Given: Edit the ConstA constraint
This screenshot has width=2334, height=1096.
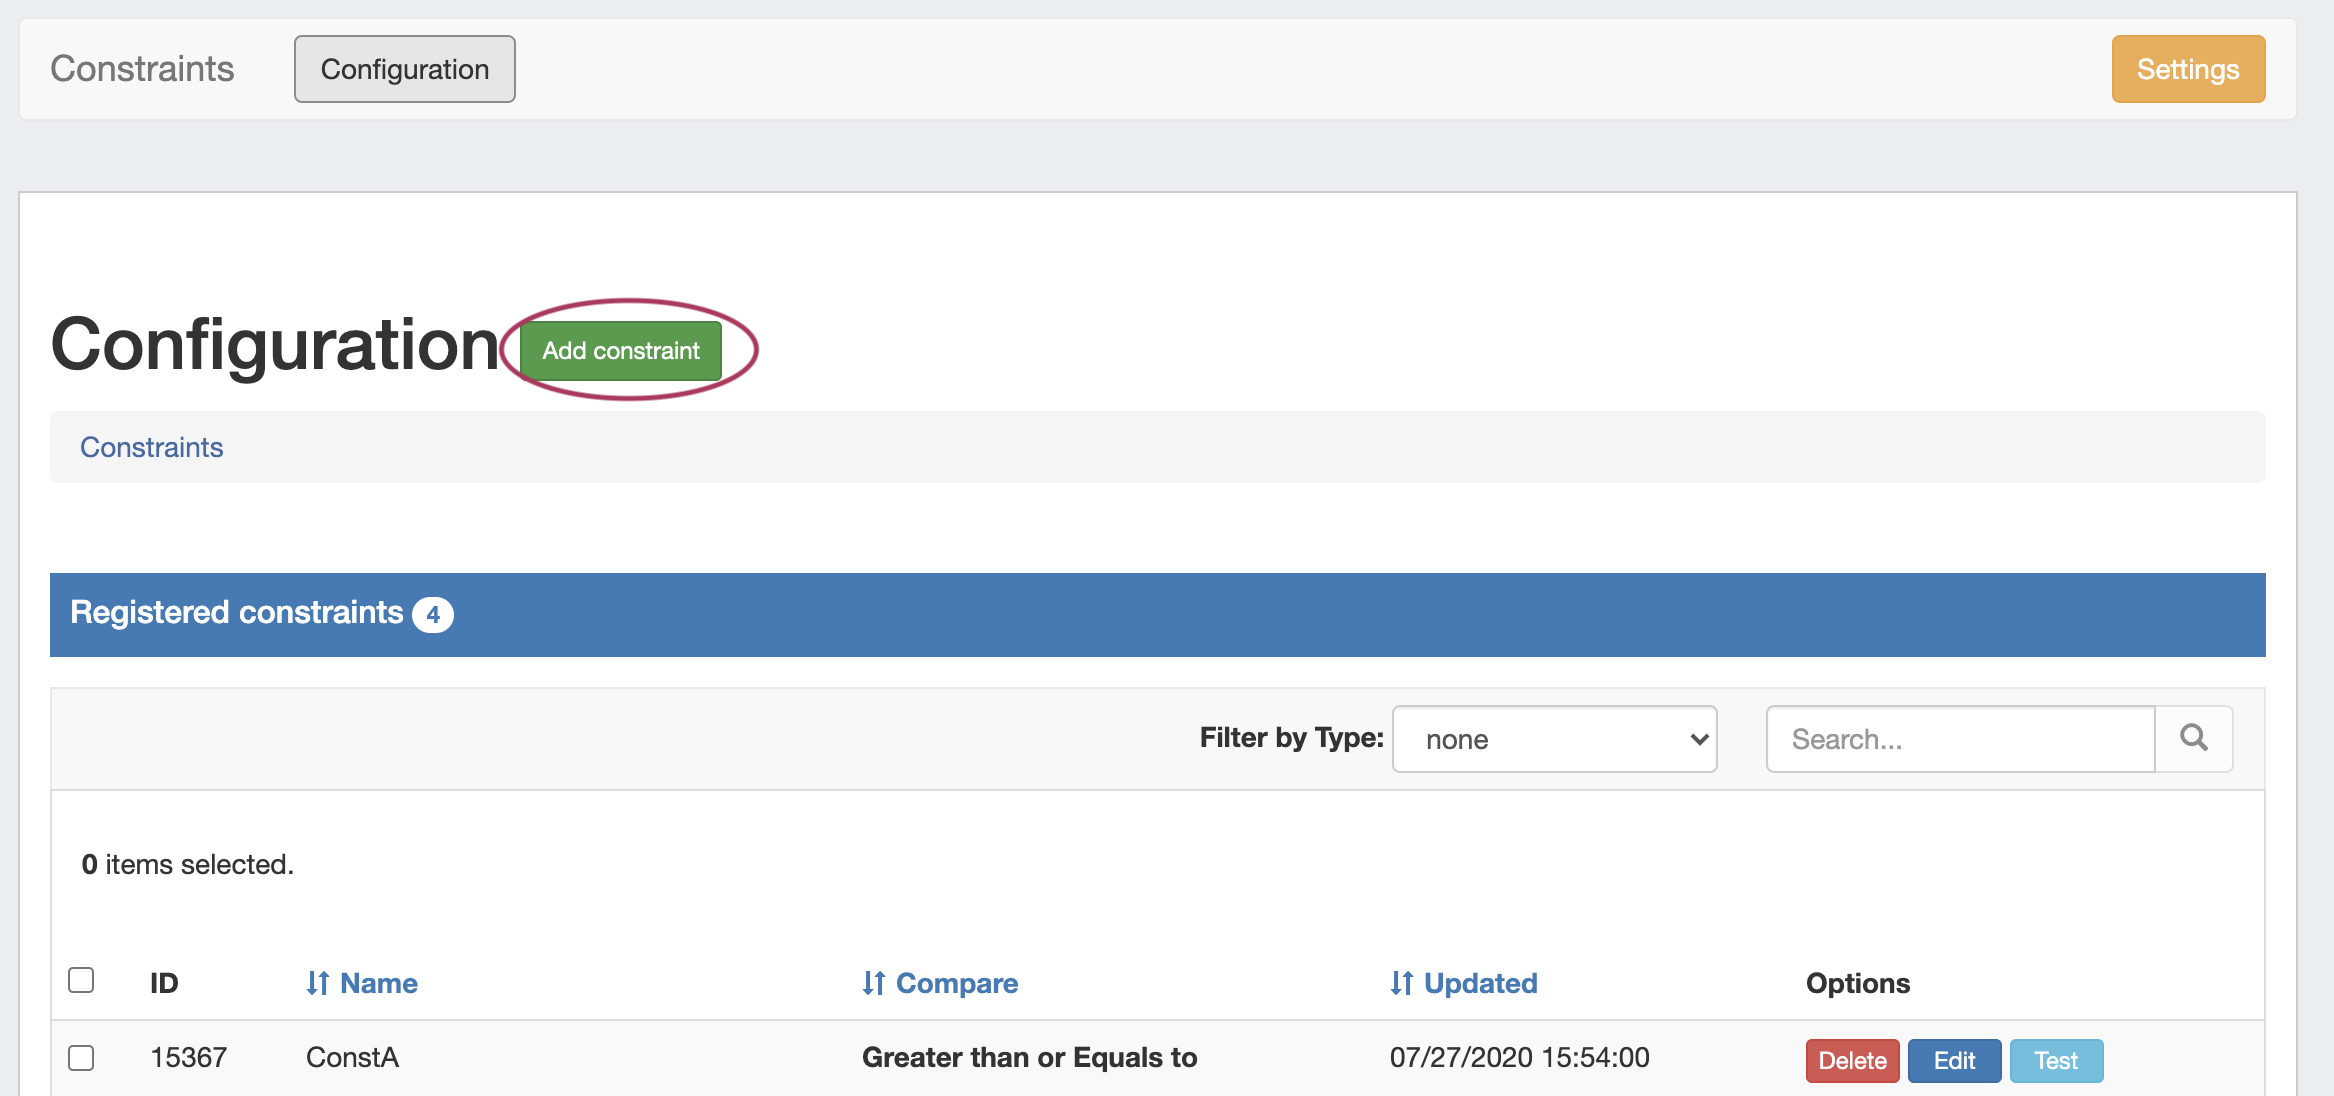Looking at the screenshot, I should pyautogui.click(x=1954, y=1061).
